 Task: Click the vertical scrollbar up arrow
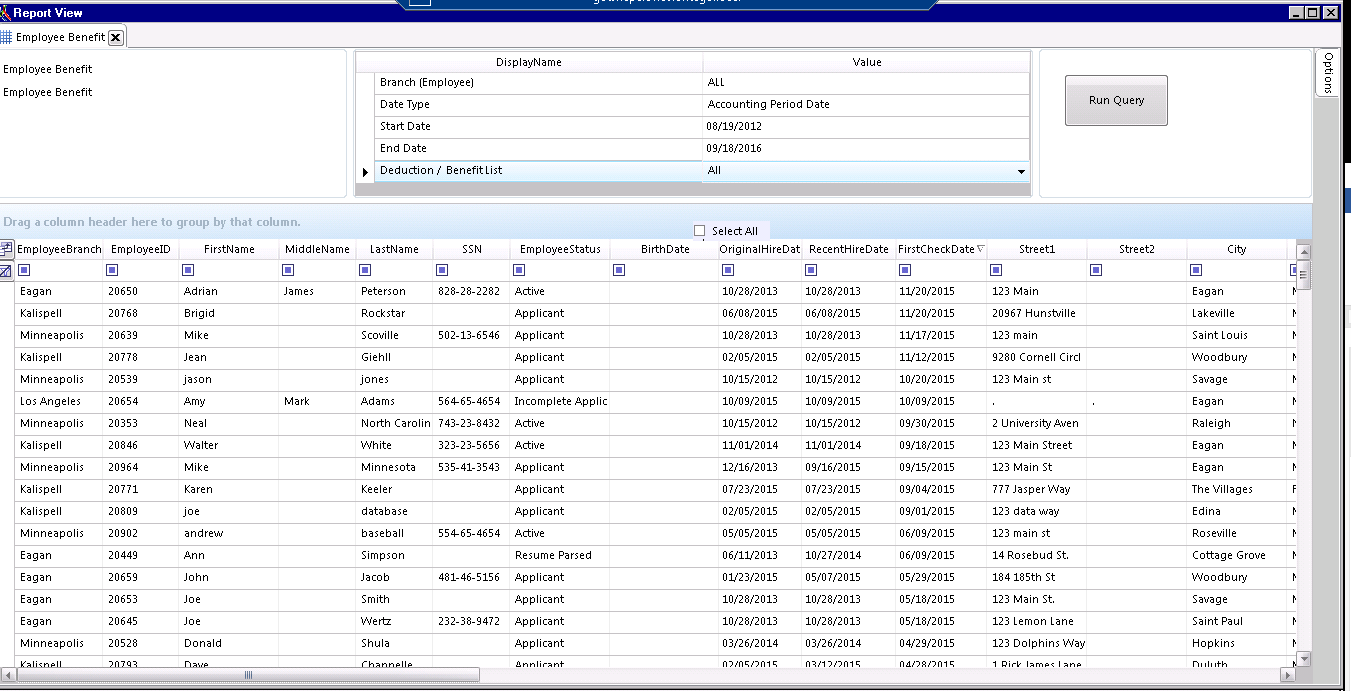pyautogui.click(x=1303, y=251)
